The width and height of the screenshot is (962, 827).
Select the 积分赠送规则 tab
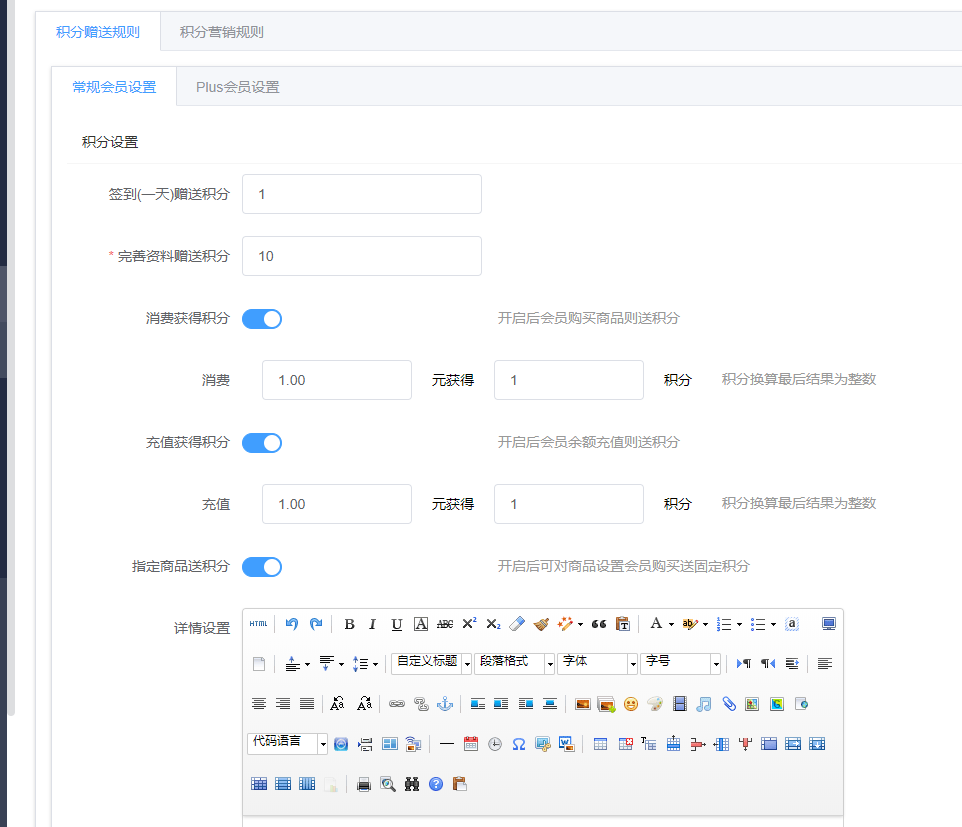pos(98,32)
